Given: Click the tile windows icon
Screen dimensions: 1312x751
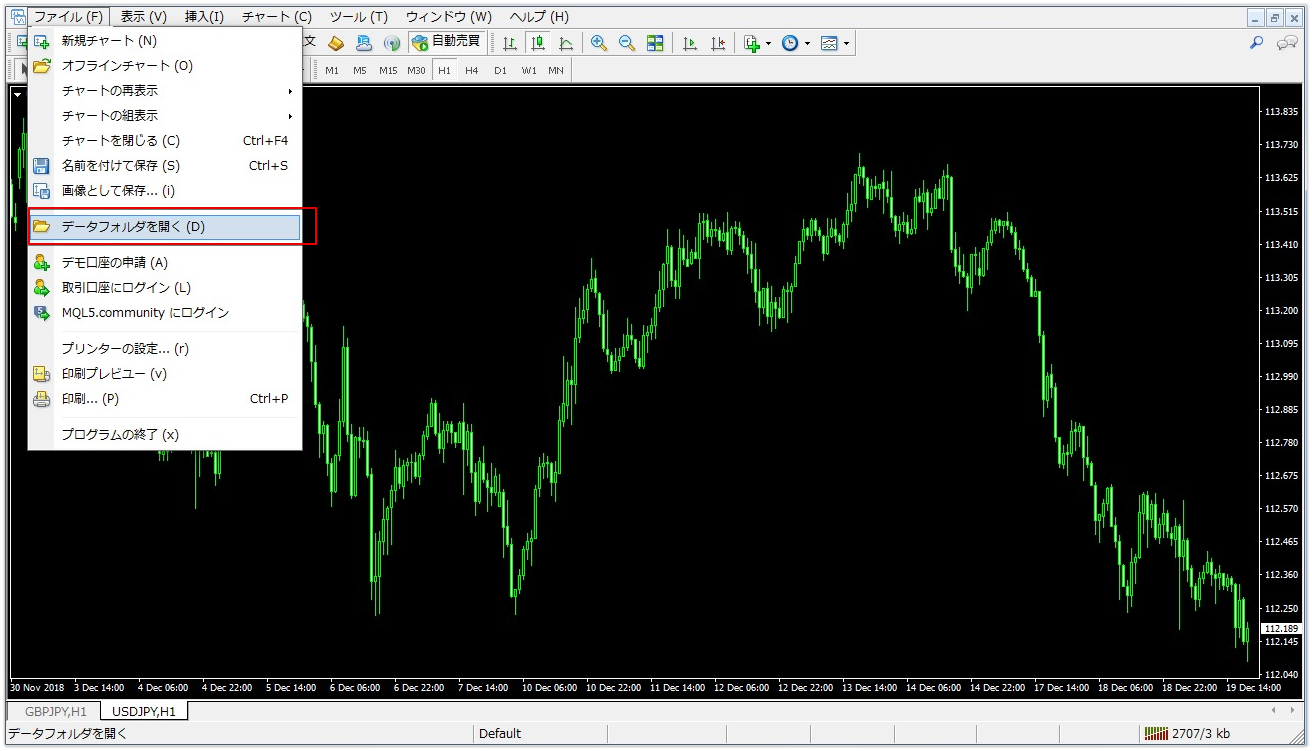Looking at the screenshot, I should coord(655,43).
